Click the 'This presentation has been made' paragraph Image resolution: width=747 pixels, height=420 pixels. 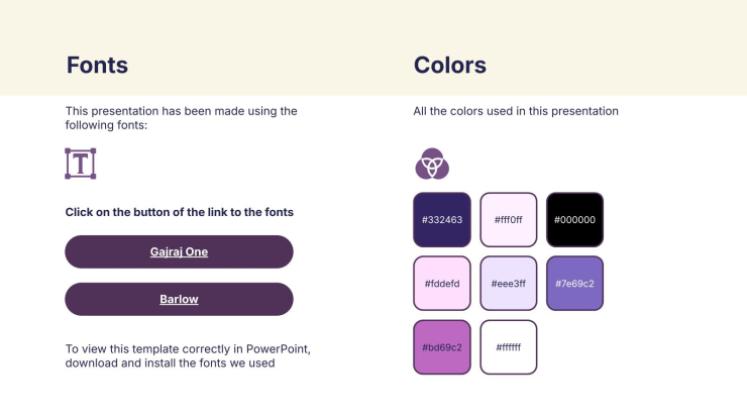[181, 118]
